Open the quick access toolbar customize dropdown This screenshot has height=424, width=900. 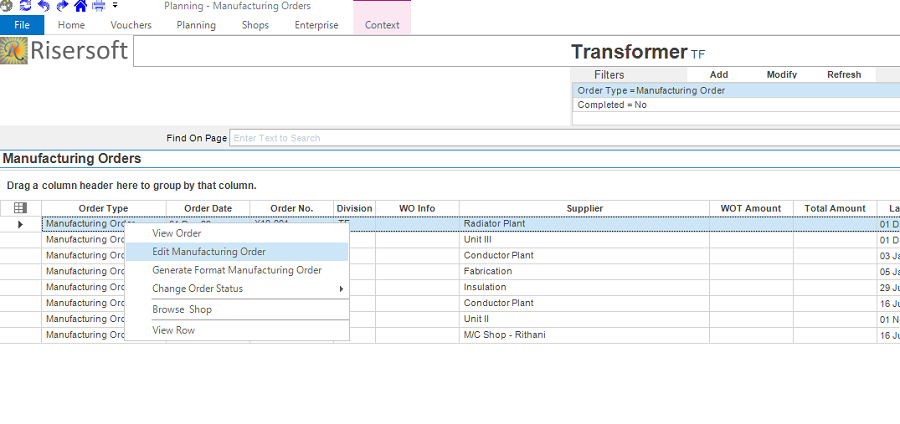coord(115,6)
